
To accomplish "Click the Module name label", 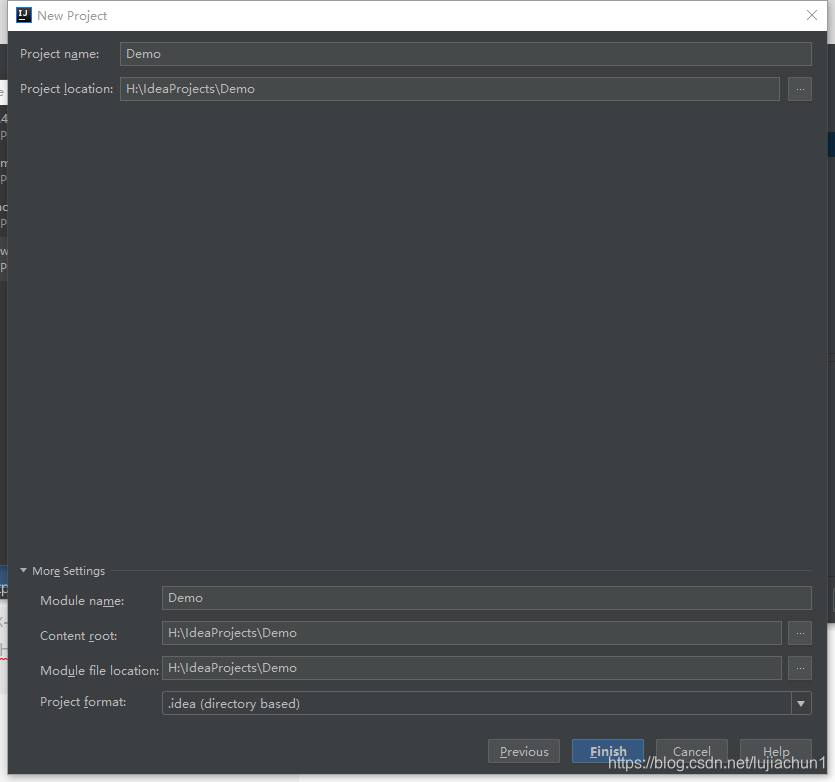I will 82,601.
